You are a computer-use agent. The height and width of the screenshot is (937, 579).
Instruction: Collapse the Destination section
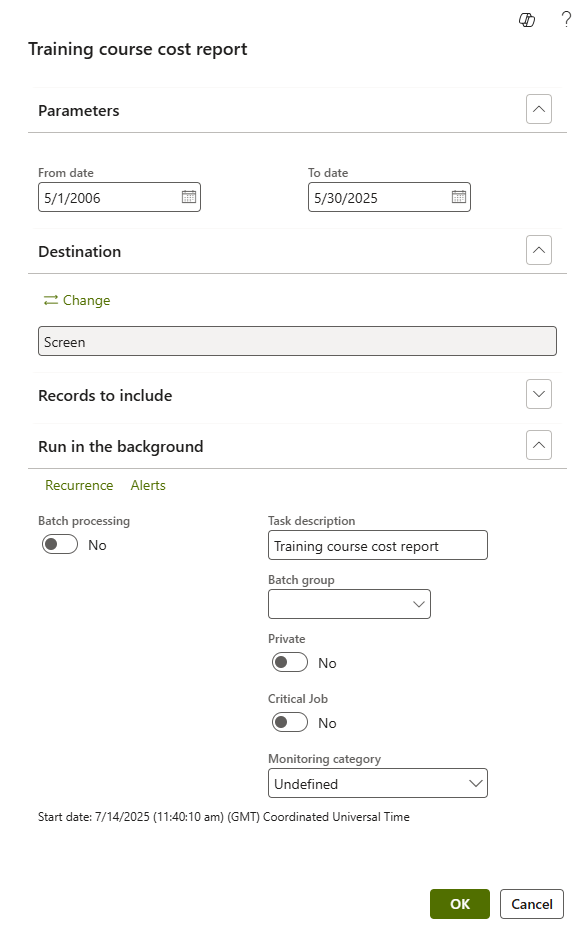tap(538, 250)
